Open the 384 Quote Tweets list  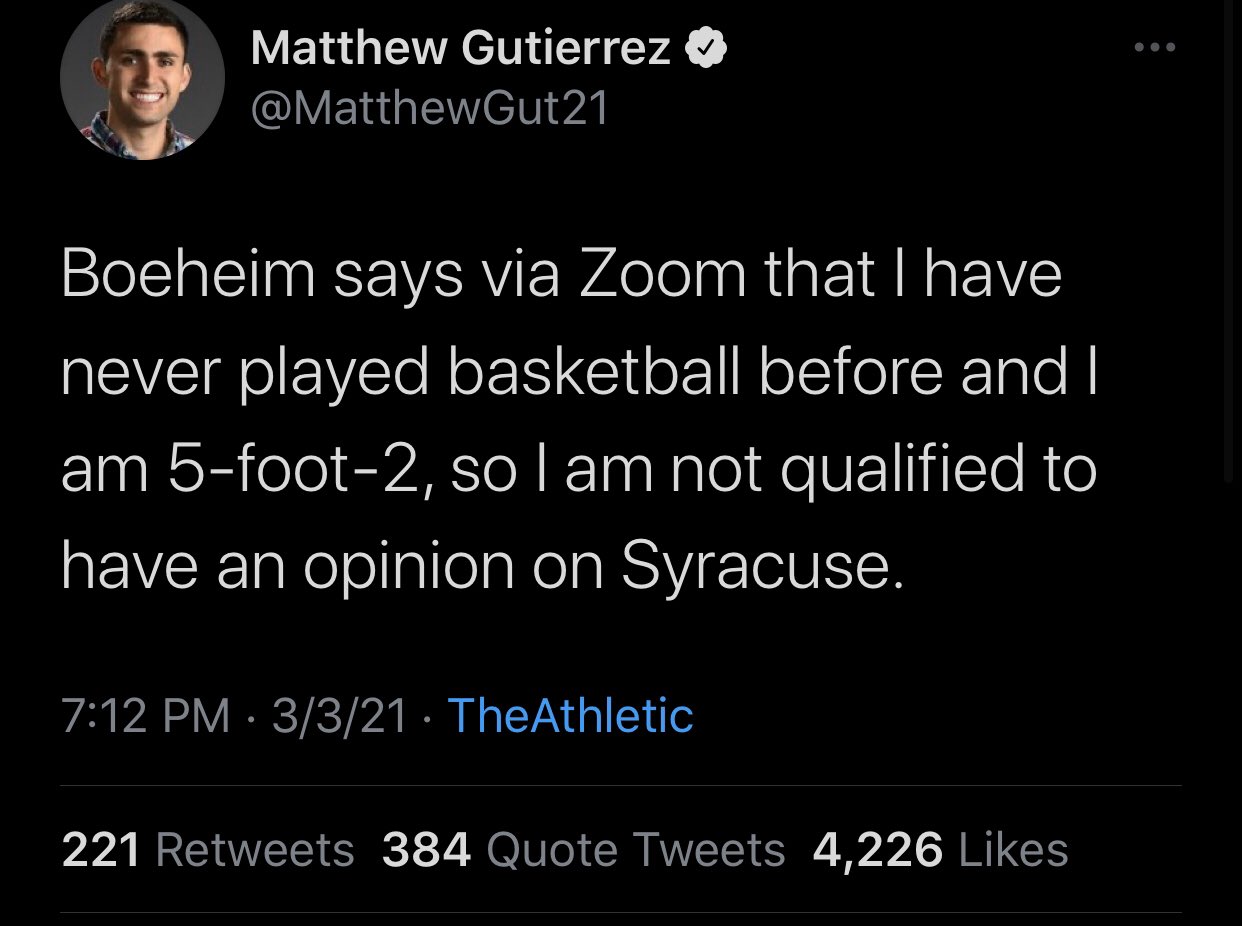(x=584, y=850)
